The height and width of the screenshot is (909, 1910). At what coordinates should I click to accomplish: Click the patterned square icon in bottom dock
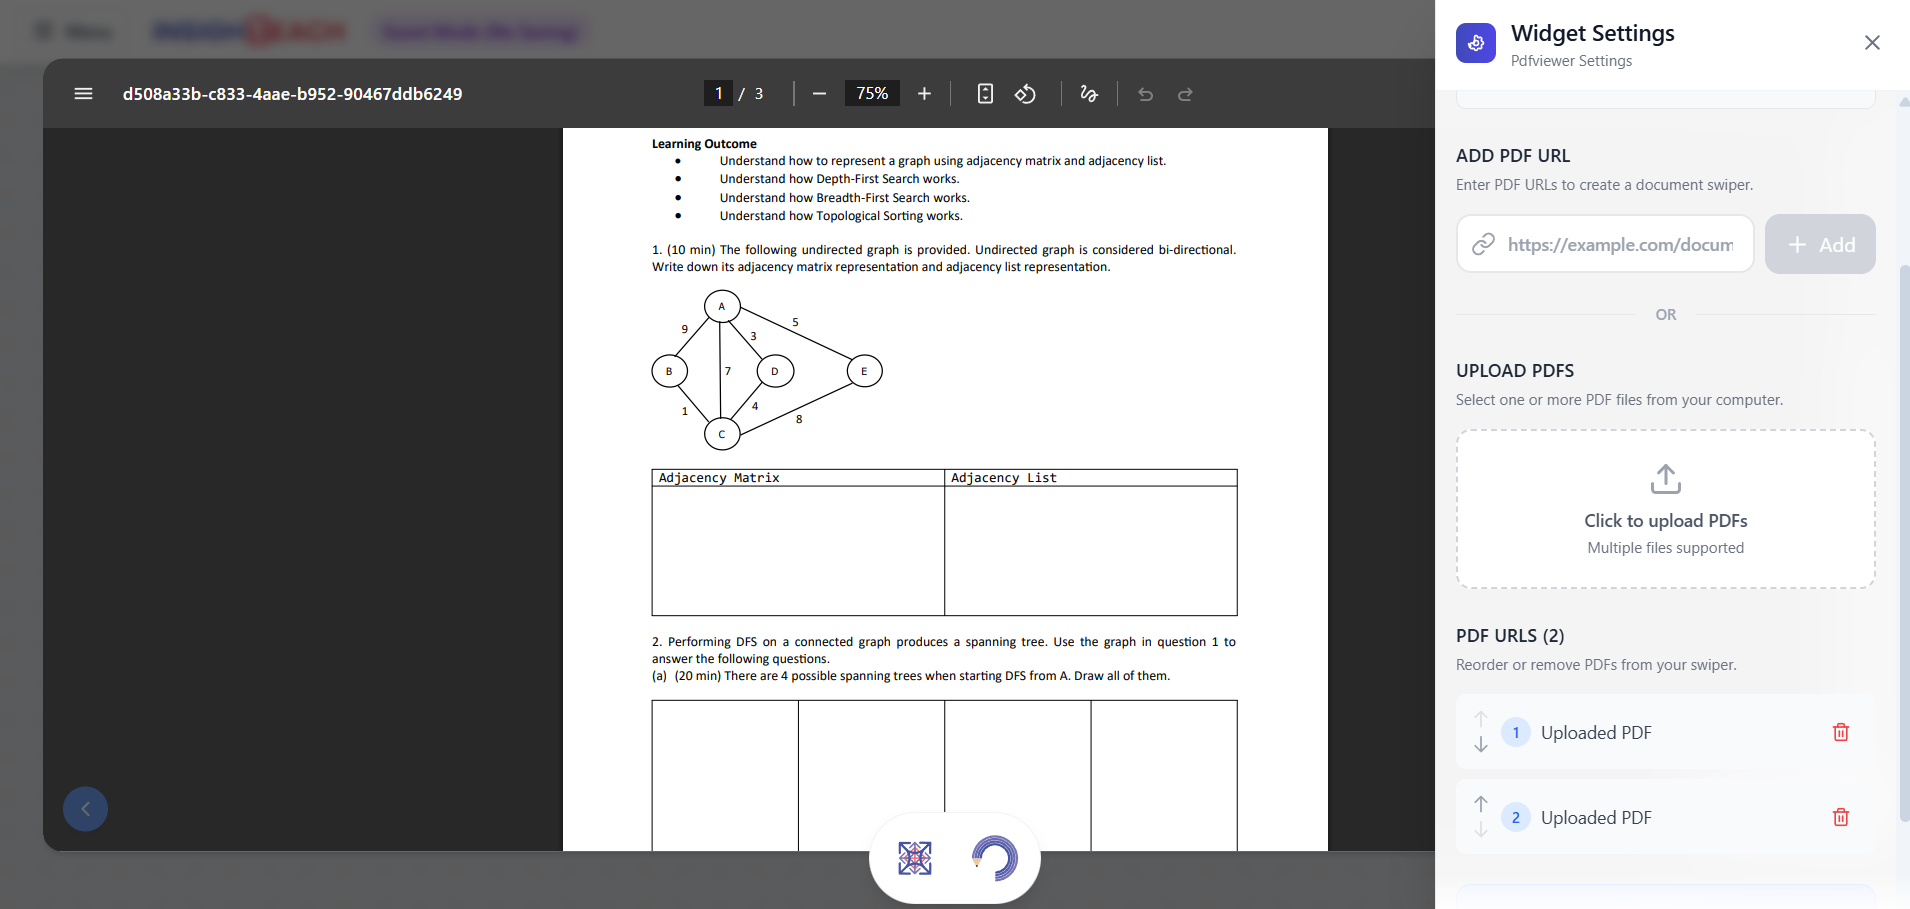click(x=915, y=858)
